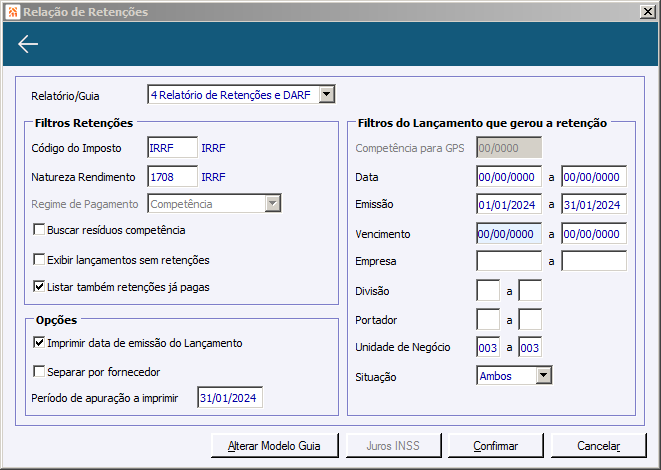Expand the Situação dropdown
This screenshot has width=661, height=470.
(544, 376)
